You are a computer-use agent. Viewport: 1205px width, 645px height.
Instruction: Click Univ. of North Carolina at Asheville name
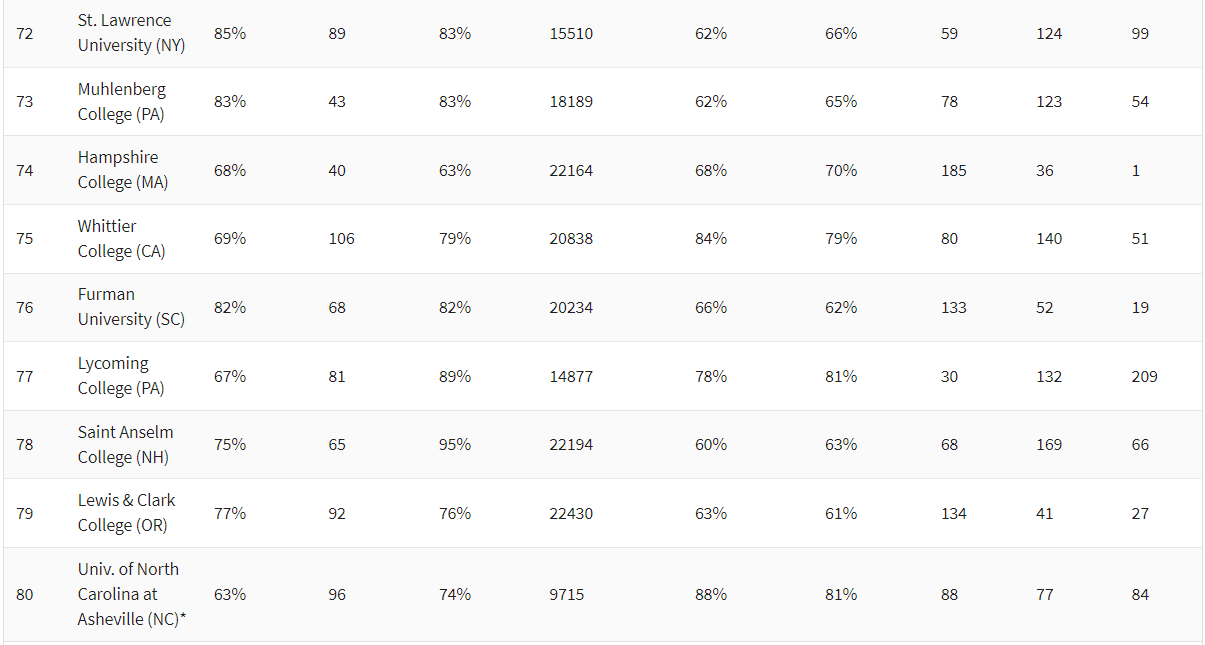point(132,594)
